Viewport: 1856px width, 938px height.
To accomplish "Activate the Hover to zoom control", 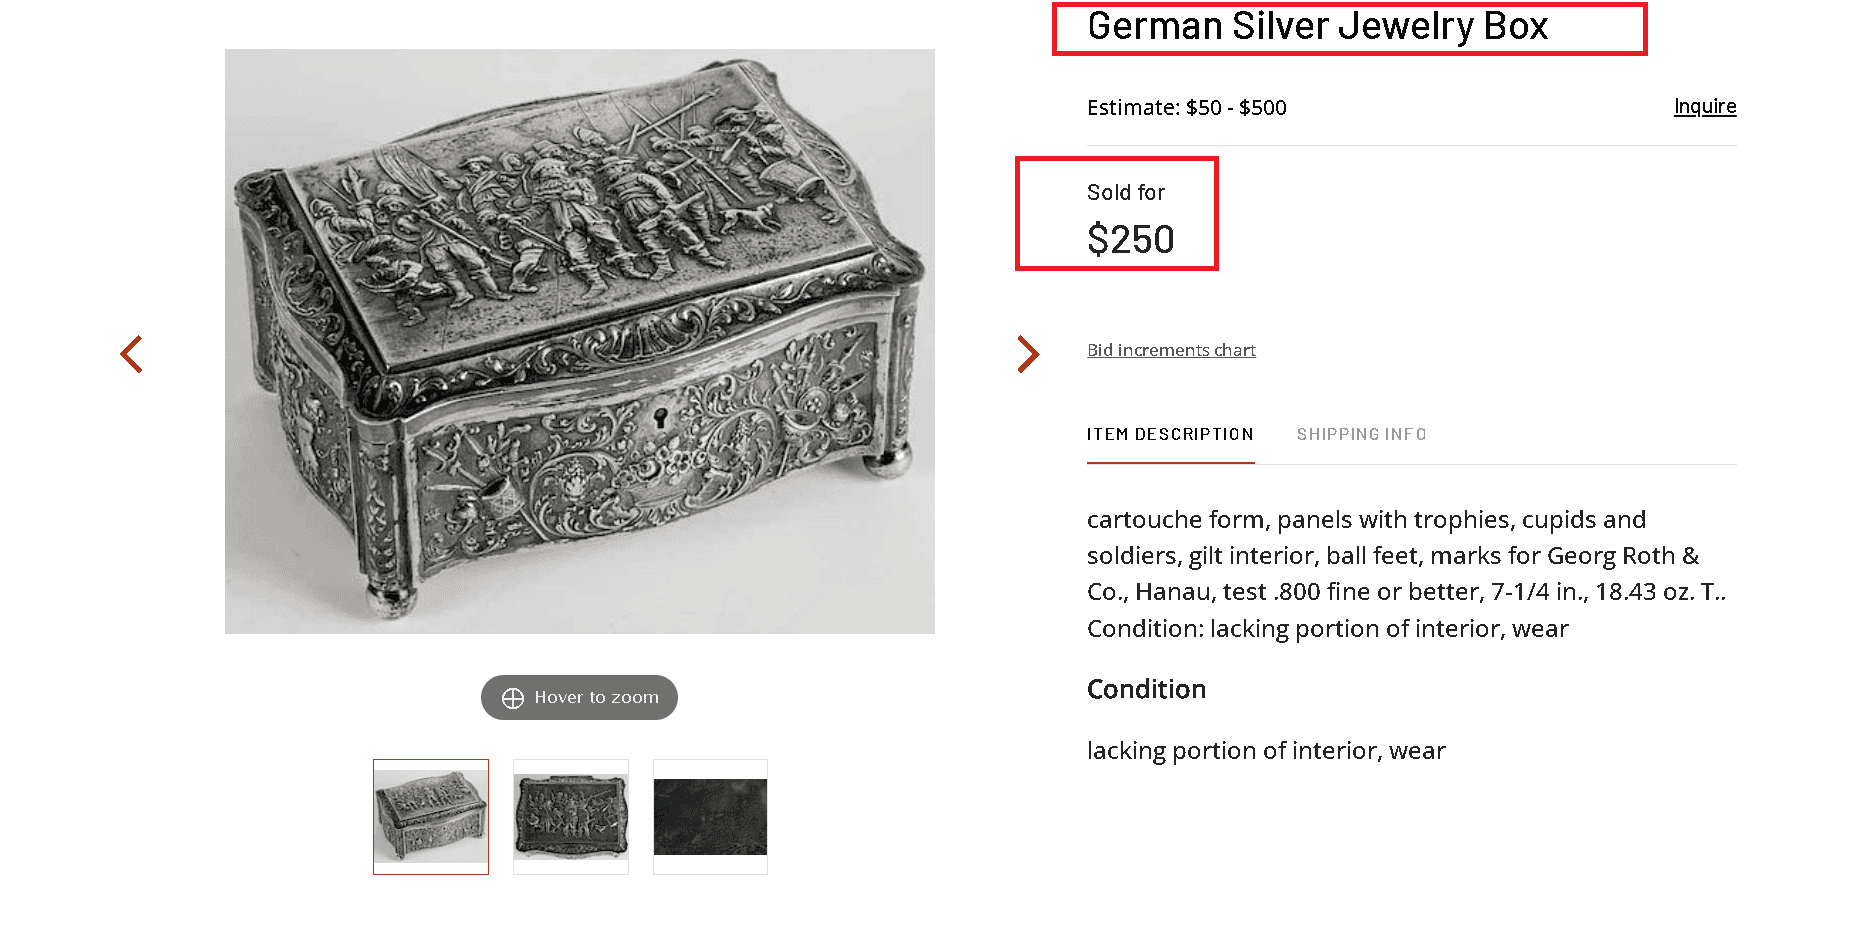I will pyautogui.click(x=578, y=697).
